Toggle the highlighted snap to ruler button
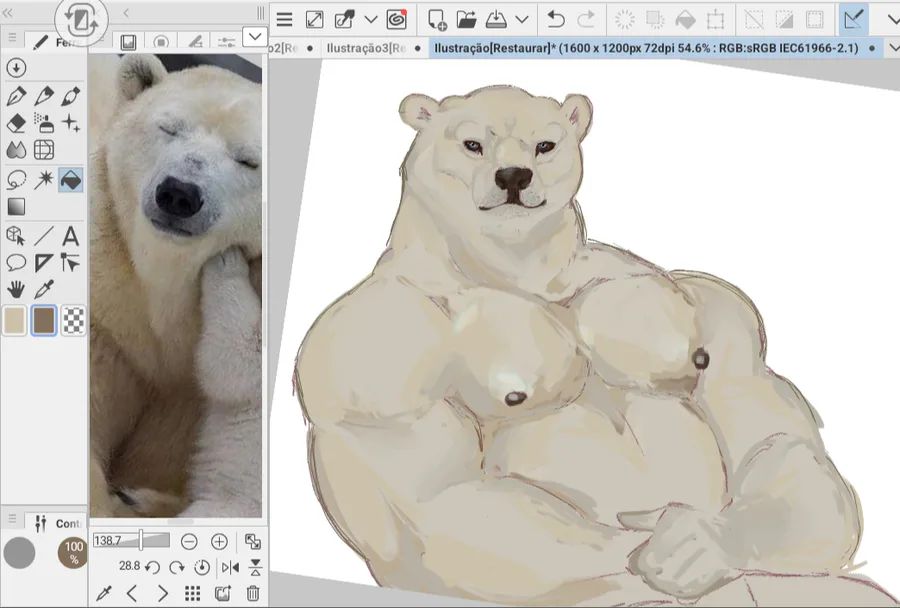The height and width of the screenshot is (608, 900). click(x=854, y=20)
